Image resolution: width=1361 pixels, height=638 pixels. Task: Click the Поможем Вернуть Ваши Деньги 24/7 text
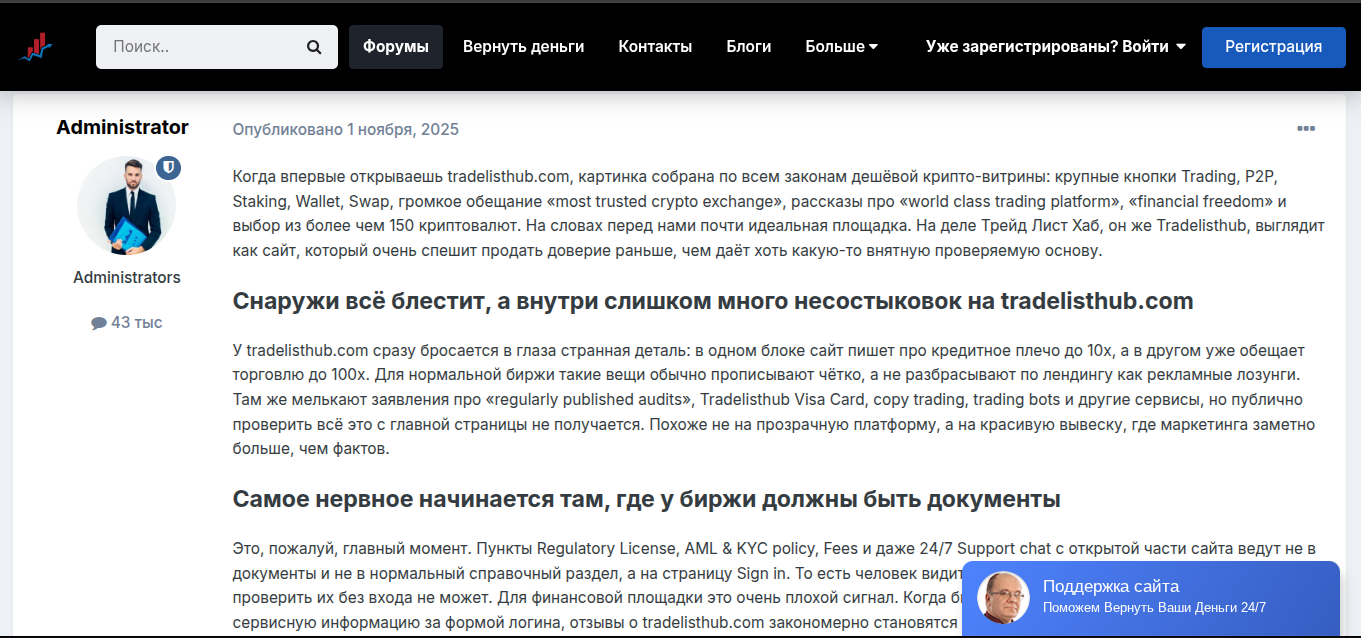pos(1154,608)
